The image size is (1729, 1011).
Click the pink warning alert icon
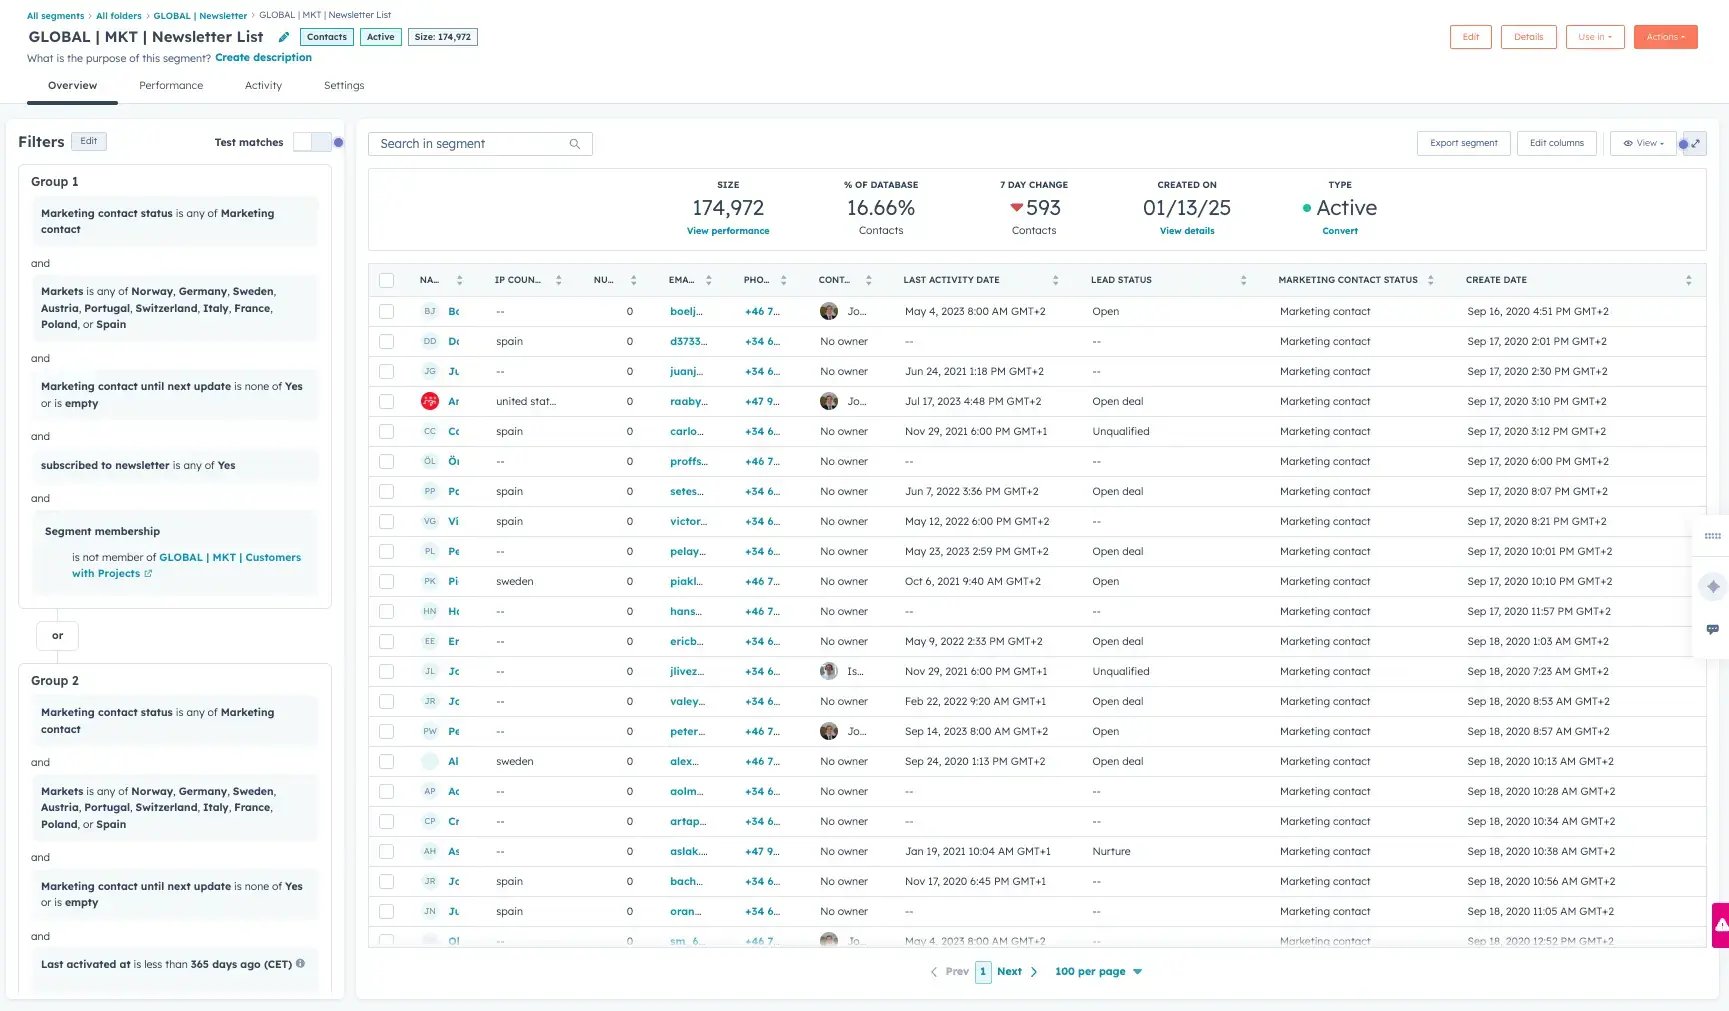coord(1721,925)
